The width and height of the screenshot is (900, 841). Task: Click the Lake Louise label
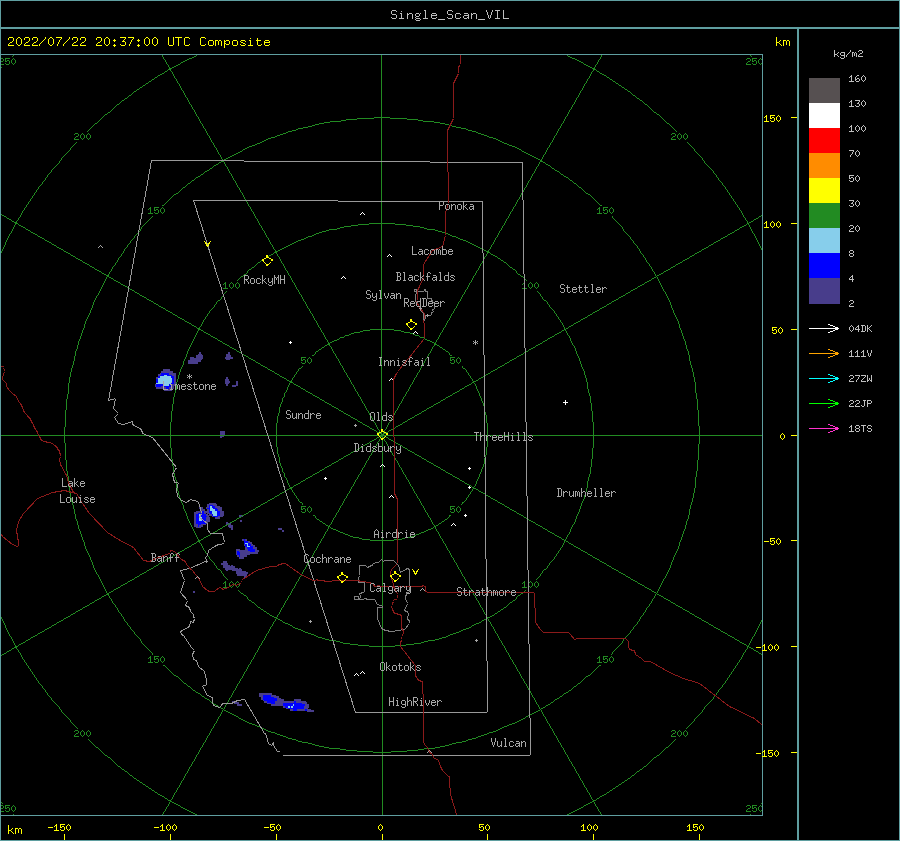coord(77,491)
